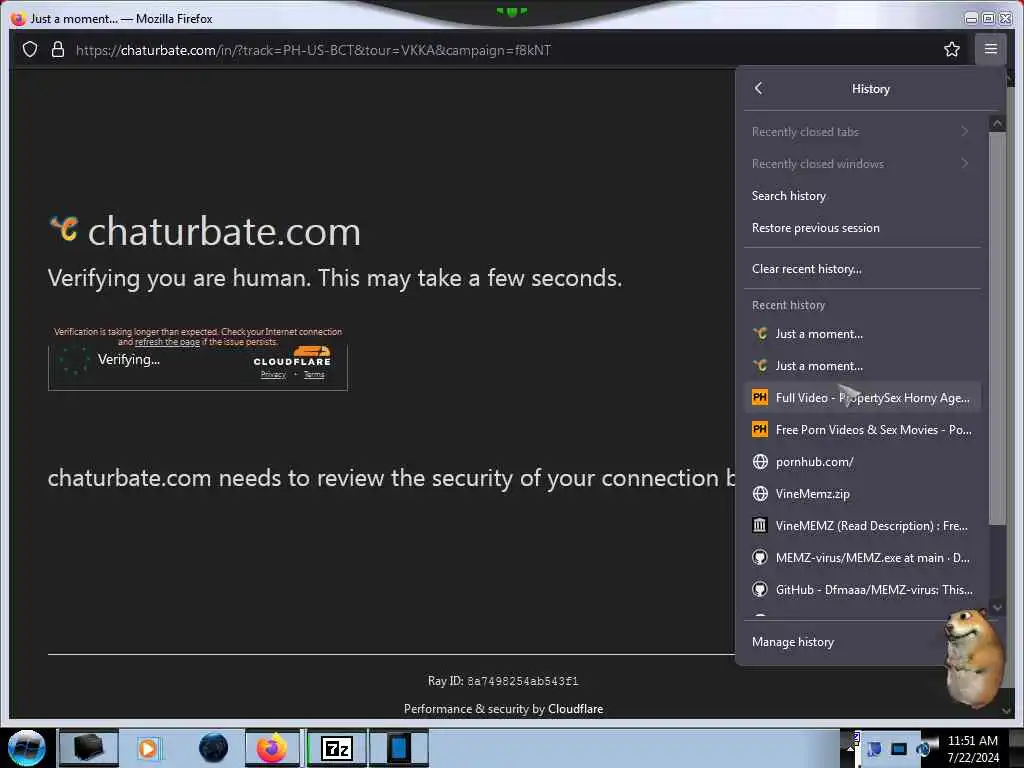
Task: Click the Verifying spinner indicator
Action: click(74, 360)
